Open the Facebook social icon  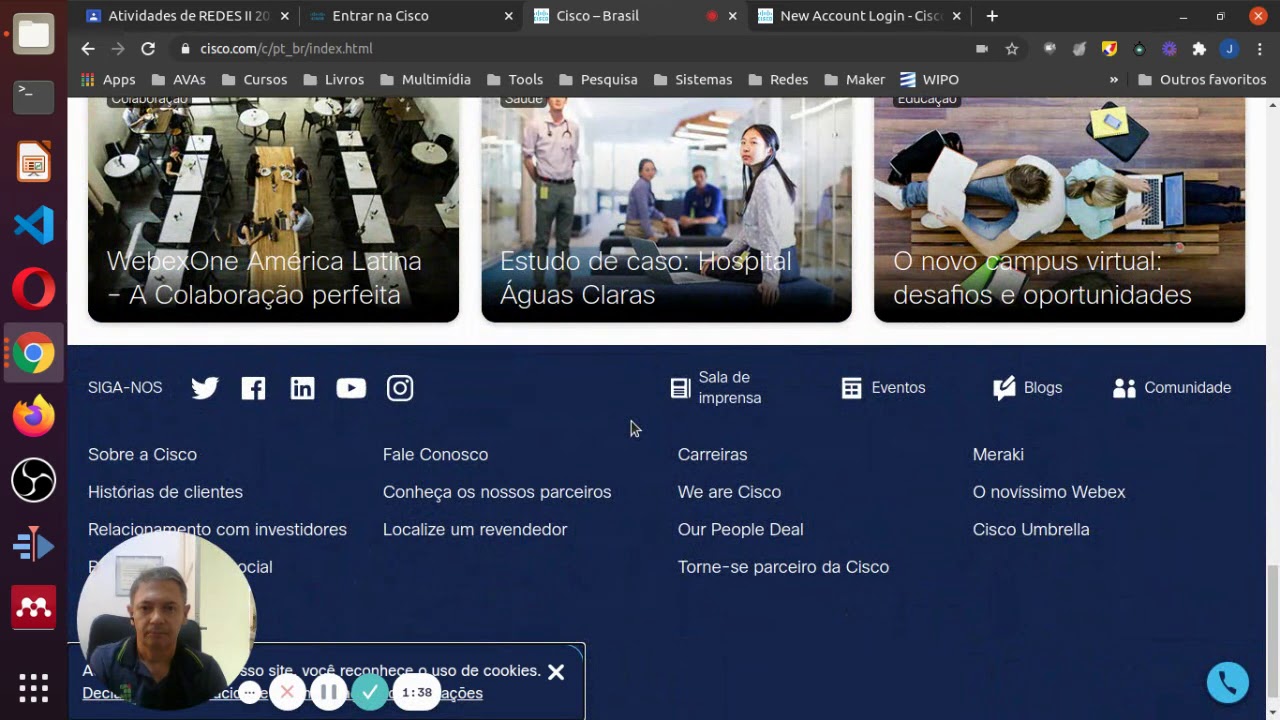pos(253,388)
